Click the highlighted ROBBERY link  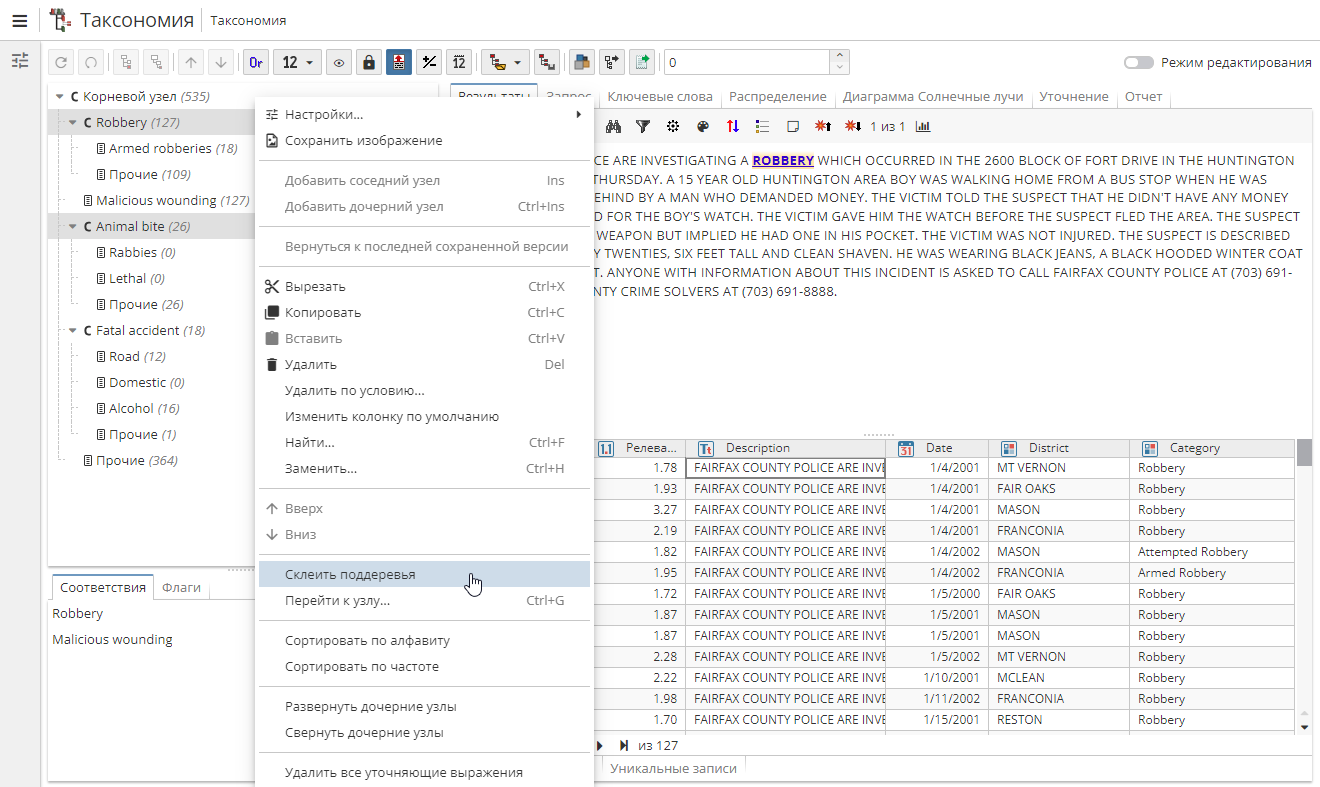click(783, 161)
